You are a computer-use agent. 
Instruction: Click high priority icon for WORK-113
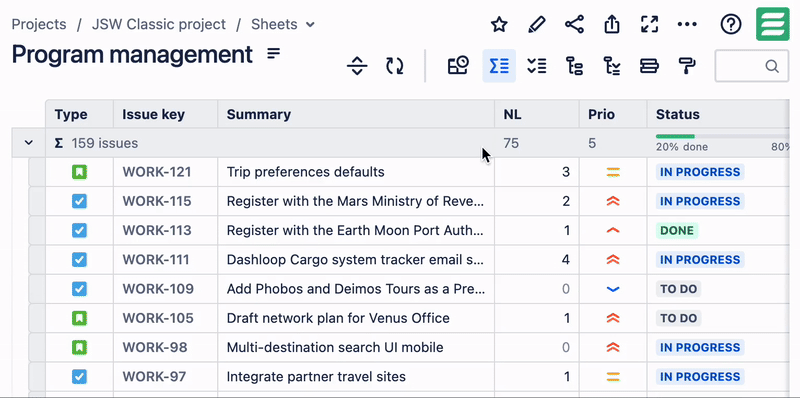click(x=613, y=231)
